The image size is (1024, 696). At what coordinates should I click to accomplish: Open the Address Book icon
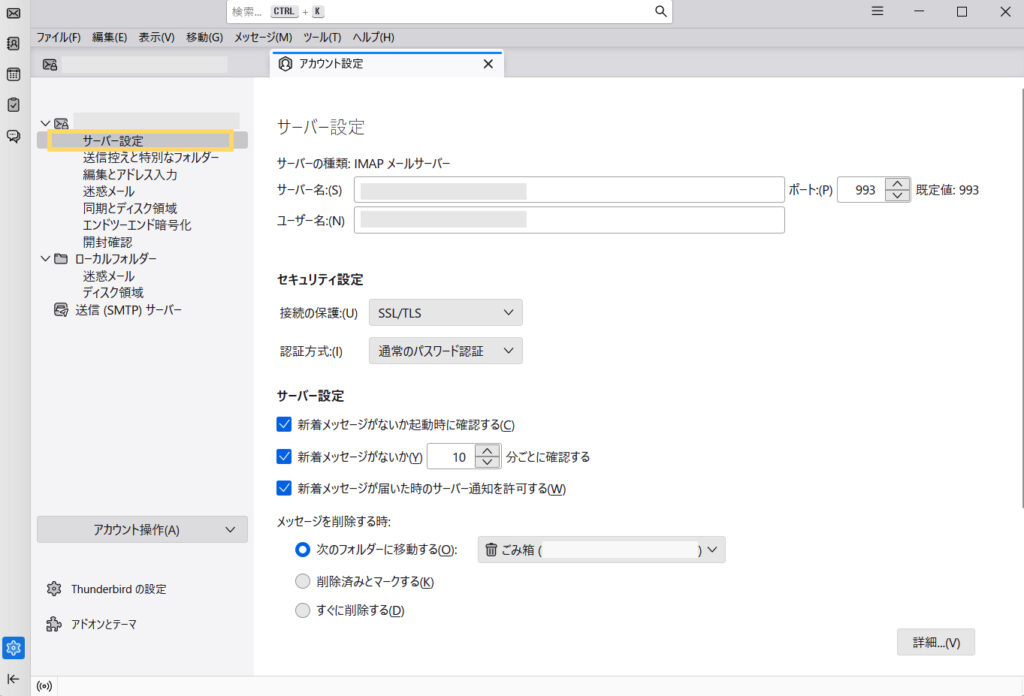tap(14, 44)
